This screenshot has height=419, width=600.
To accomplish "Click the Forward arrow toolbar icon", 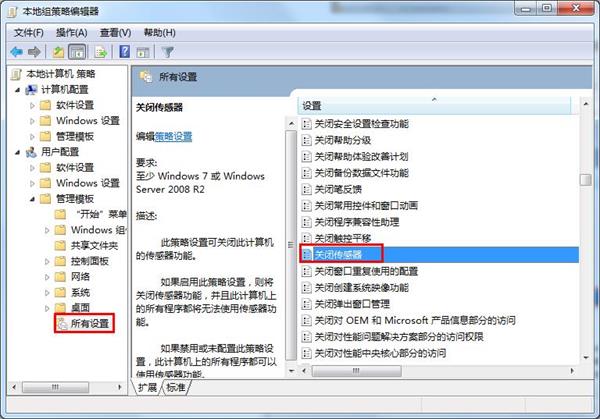I will (x=34, y=52).
